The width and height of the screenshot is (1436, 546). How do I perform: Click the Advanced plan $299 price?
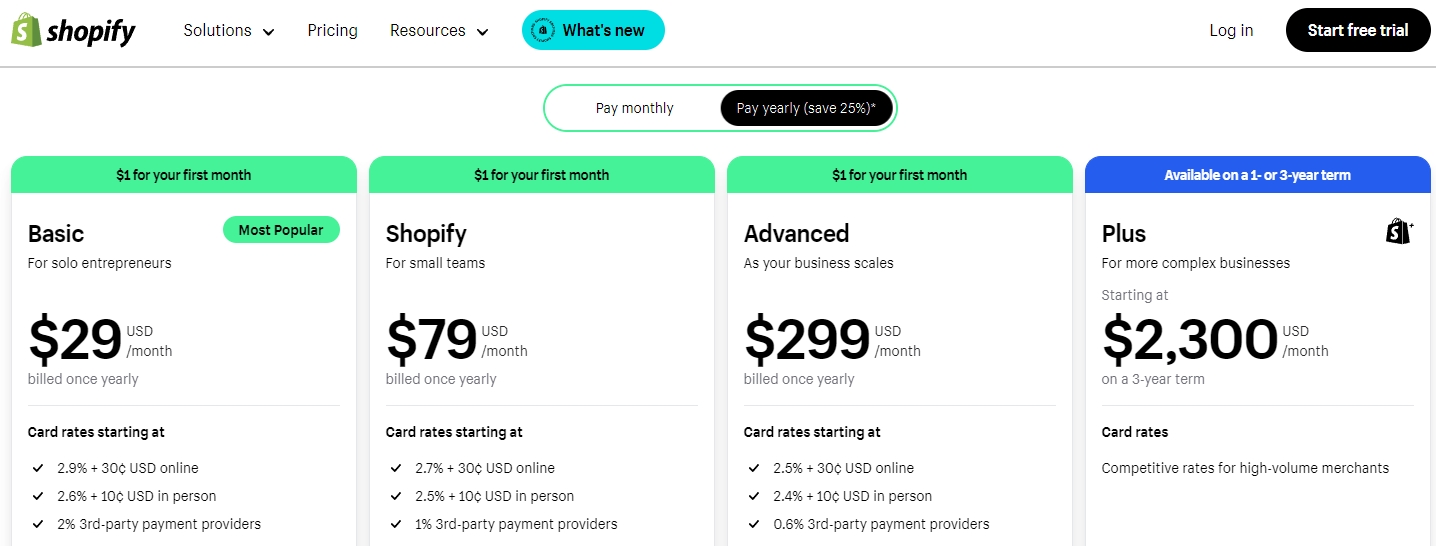807,340
